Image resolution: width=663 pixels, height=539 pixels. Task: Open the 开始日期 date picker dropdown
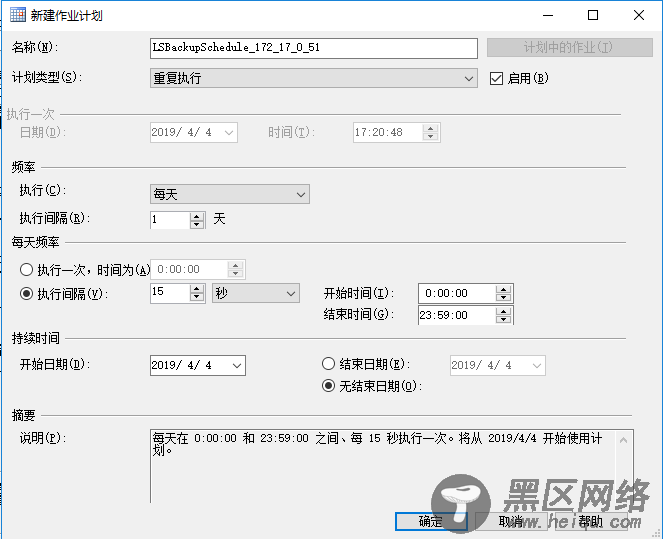(237, 366)
